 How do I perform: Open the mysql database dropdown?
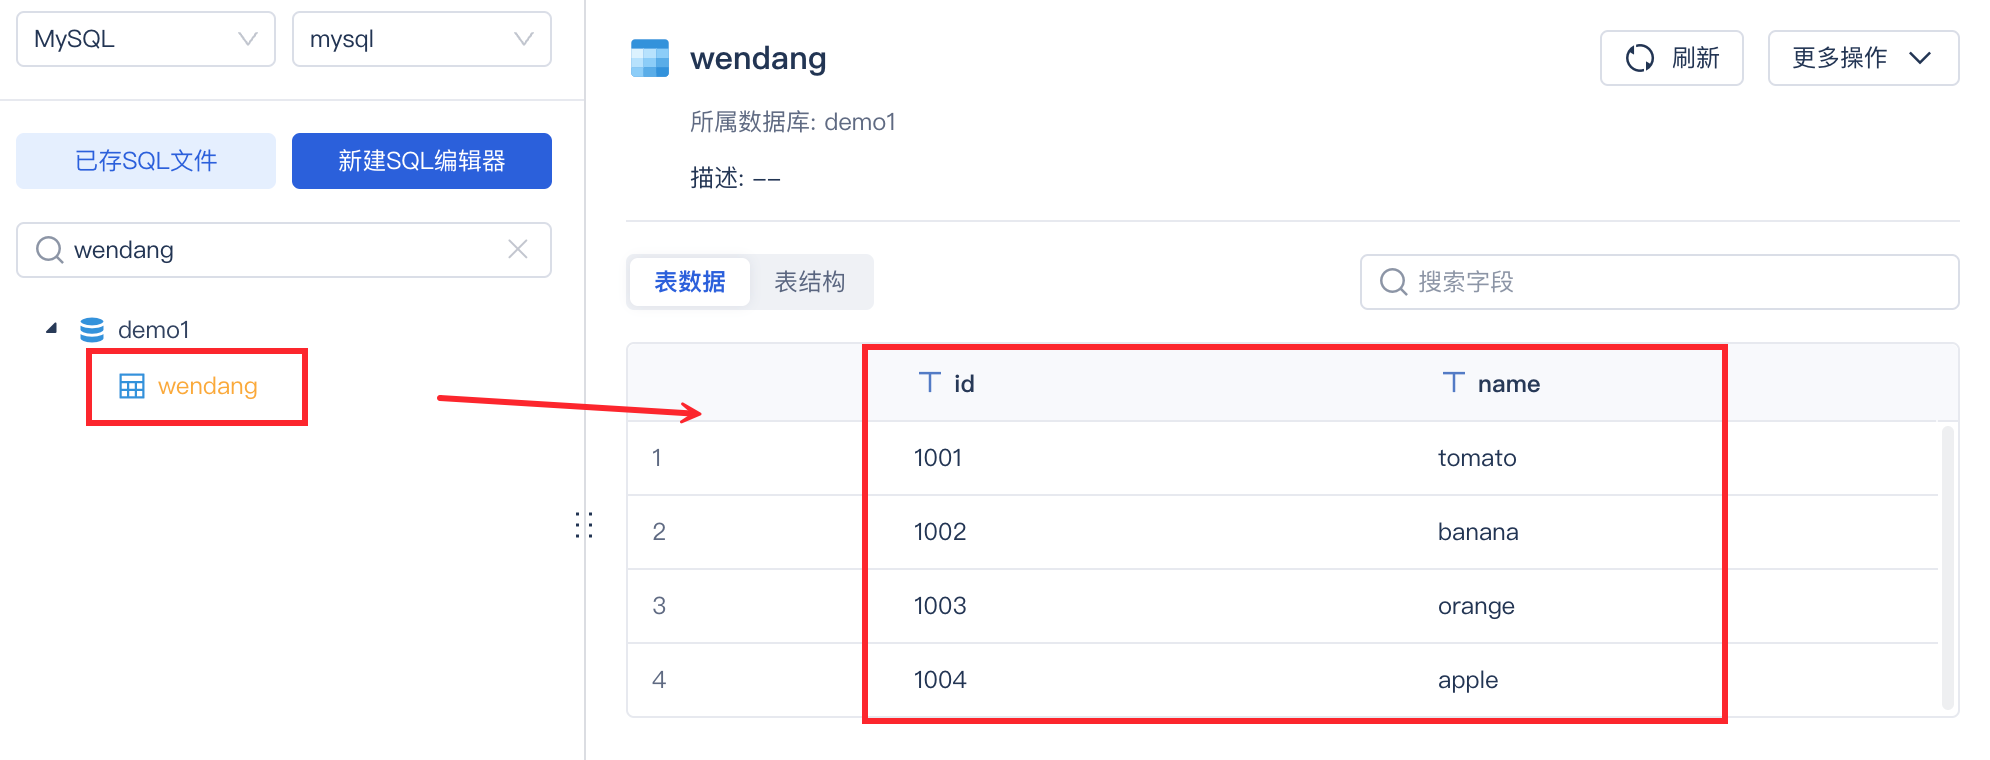tap(421, 39)
